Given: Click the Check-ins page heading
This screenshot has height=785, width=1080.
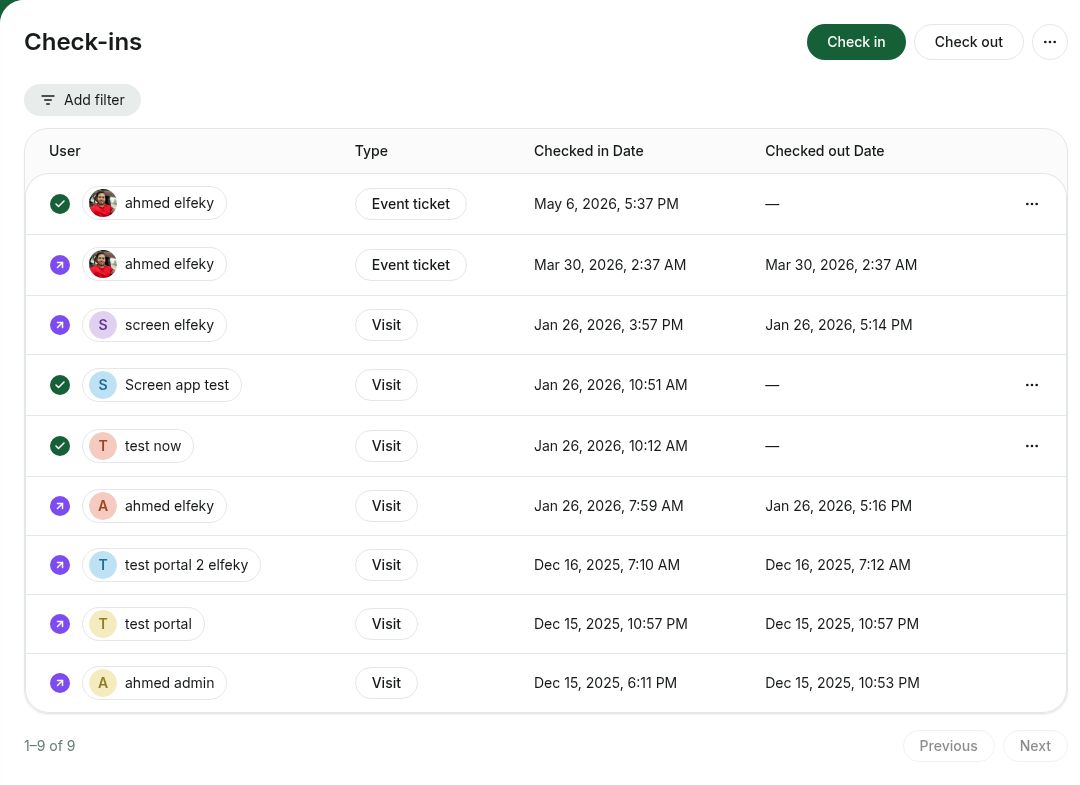Looking at the screenshot, I should (x=83, y=42).
